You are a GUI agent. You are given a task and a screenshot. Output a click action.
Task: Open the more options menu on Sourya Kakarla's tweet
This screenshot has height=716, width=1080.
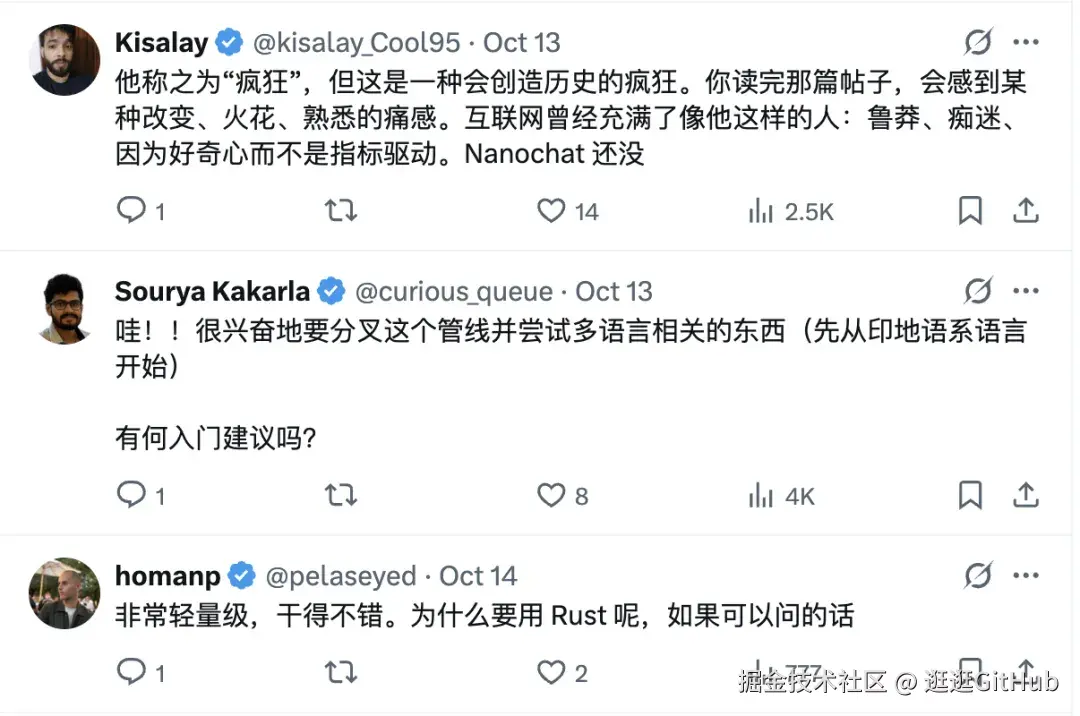pos(1027,290)
